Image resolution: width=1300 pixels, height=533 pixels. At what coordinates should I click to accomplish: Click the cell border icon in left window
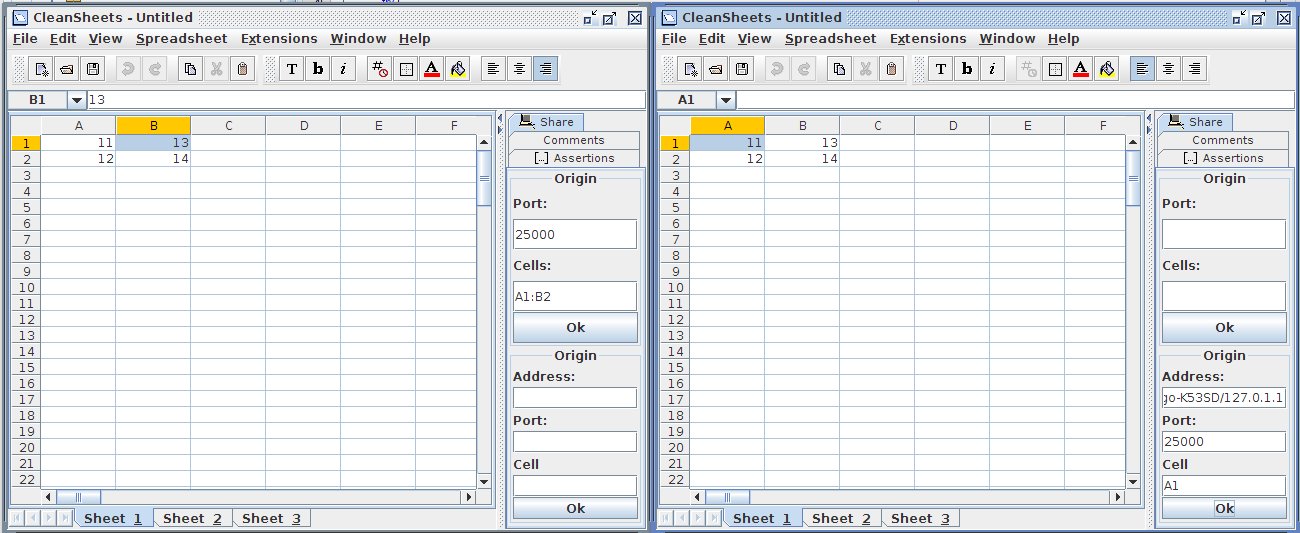pos(405,69)
